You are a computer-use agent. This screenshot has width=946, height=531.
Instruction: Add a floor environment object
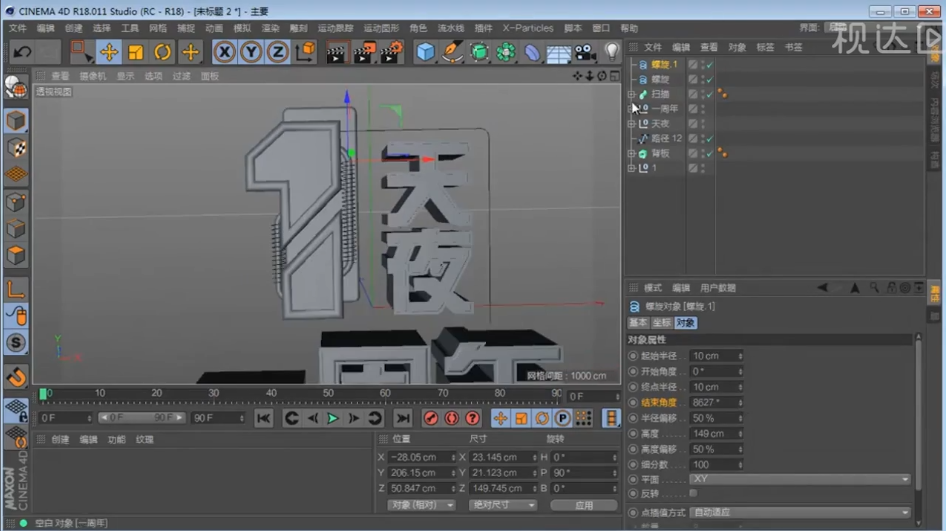click(x=559, y=53)
